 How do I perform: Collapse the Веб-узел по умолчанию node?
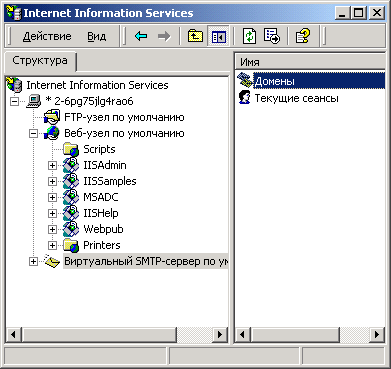pyautogui.click(x=33, y=134)
